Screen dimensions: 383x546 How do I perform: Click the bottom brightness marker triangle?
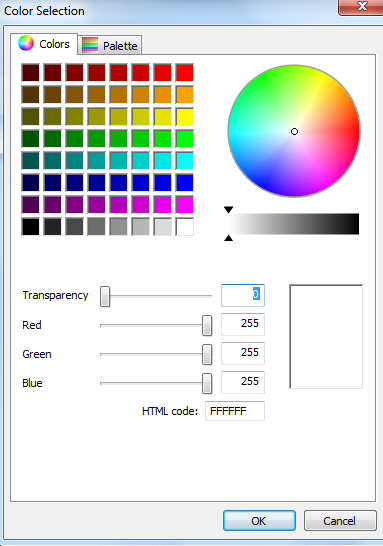pos(228,238)
